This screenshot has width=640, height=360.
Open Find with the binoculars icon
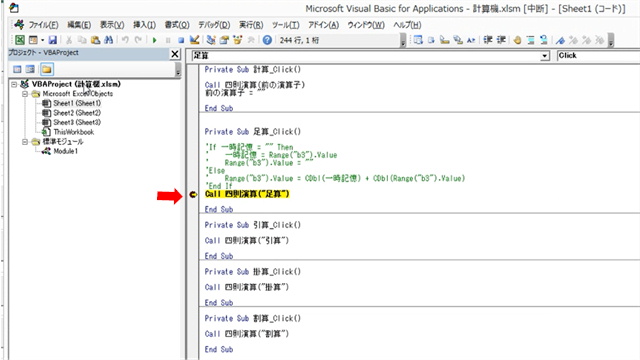[x=108, y=40]
